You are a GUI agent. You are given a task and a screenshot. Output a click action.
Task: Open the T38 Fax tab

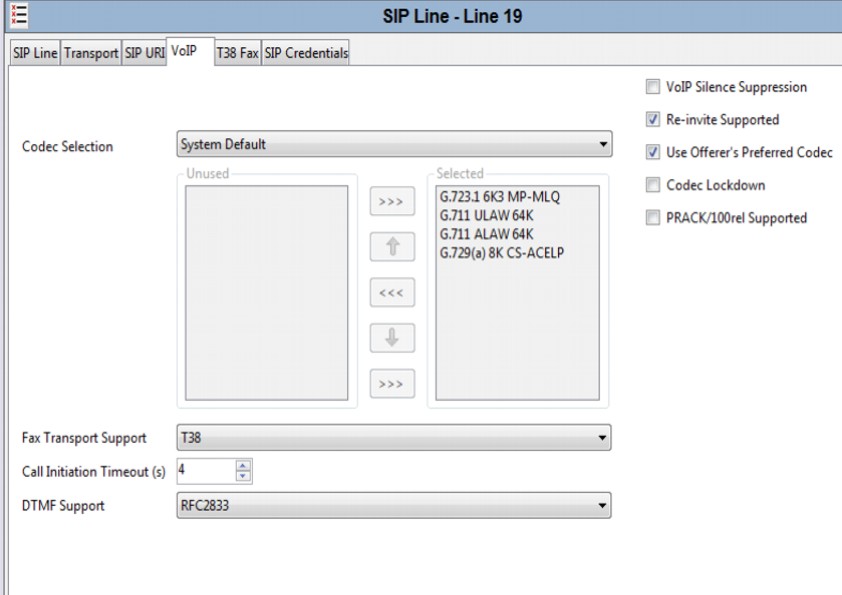tap(237, 53)
